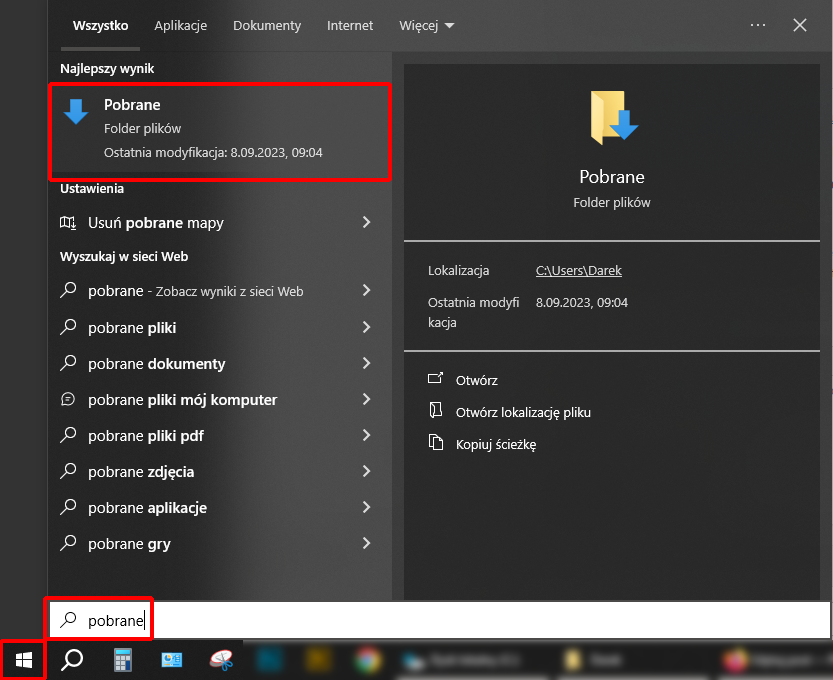Click the Windows Start button
This screenshot has height=680, width=833.
(x=23, y=660)
